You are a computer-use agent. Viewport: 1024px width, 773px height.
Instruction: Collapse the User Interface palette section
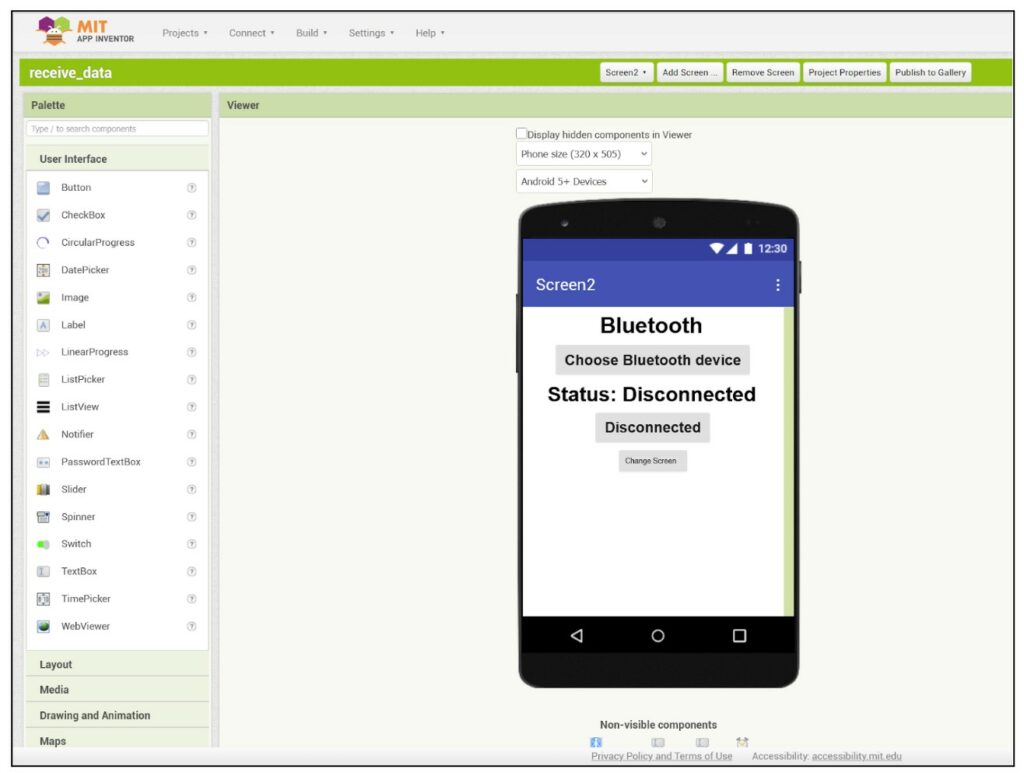click(x=118, y=159)
